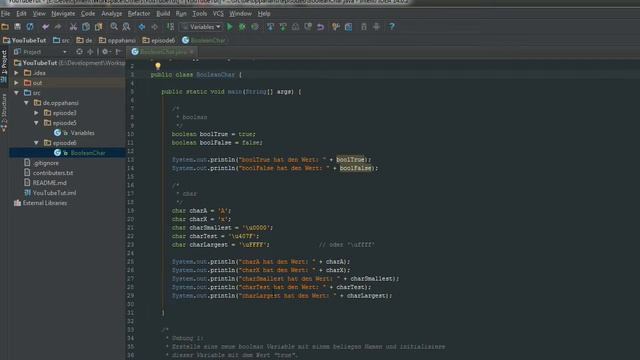Click the Find magnifier icon
Screen dimensions: 640x360
pyautogui.click(x=114, y=27)
